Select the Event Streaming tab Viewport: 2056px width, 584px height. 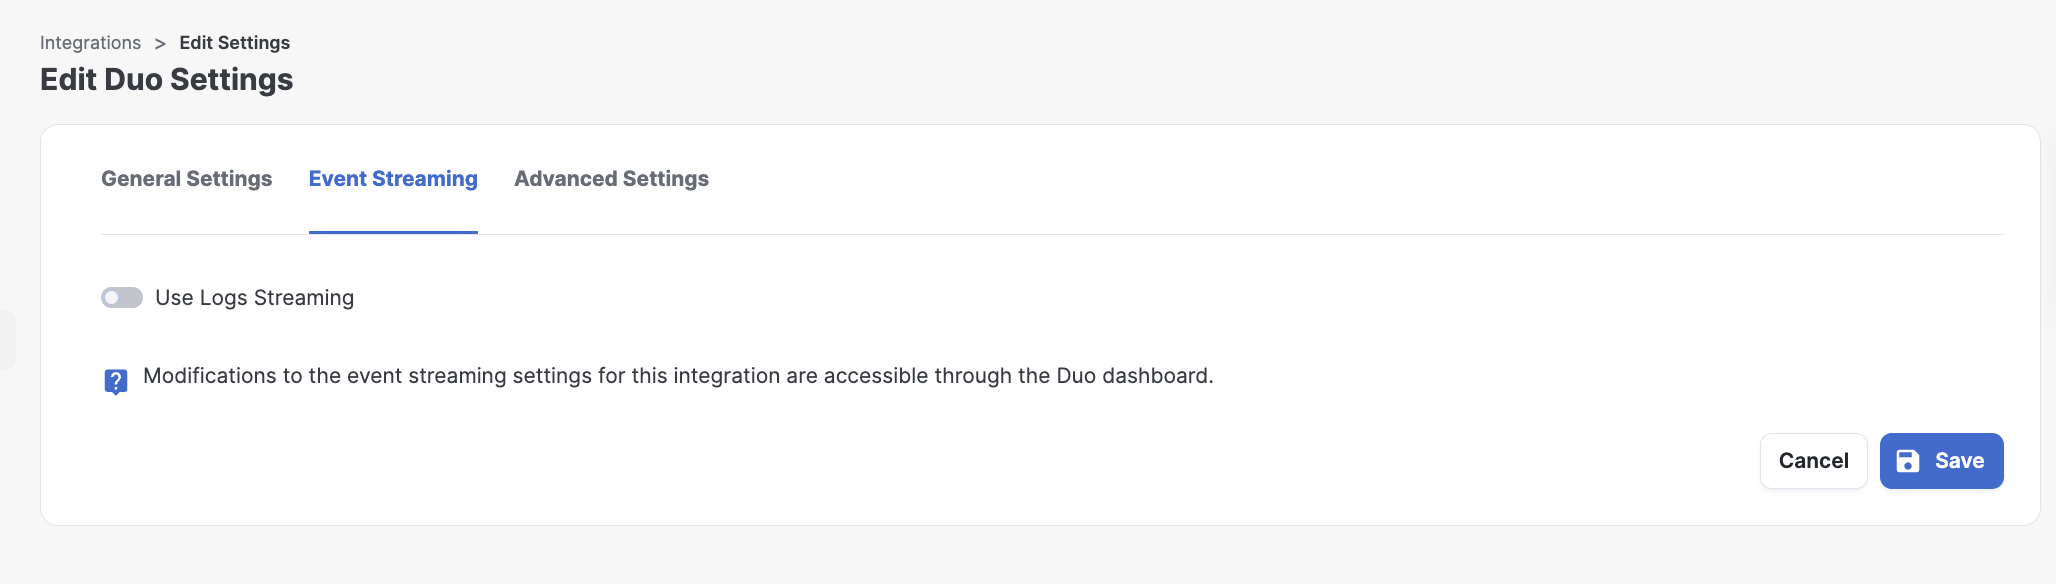(x=393, y=179)
